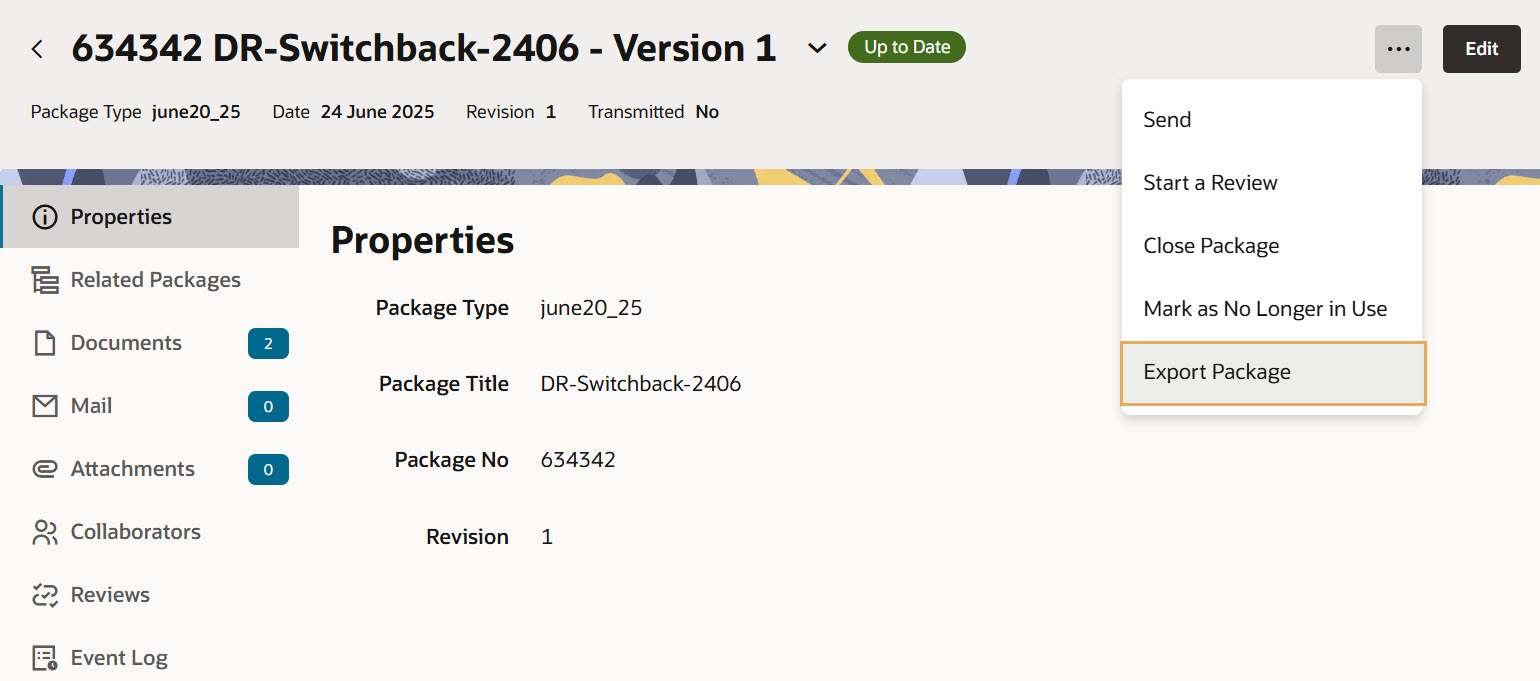Click the Mail envelope icon
The image size is (1540, 681).
[45, 406]
